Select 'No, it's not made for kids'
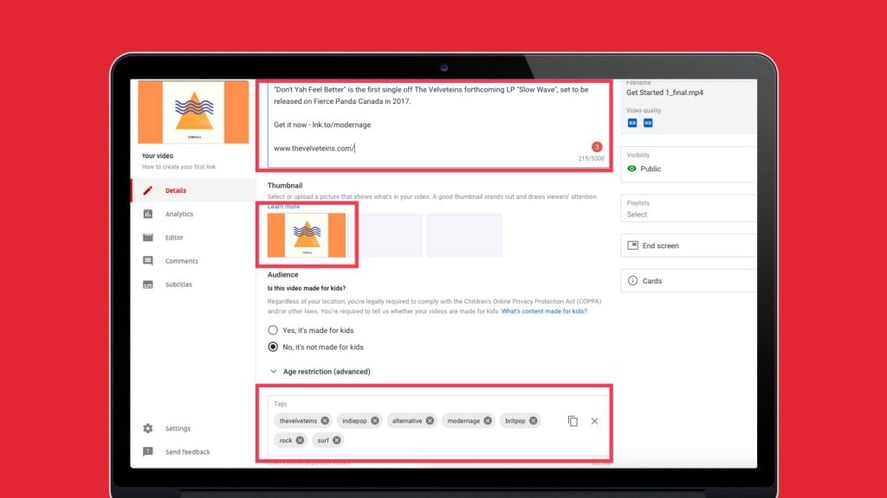Image resolution: width=887 pixels, height=498 pixels. coord(273,347)
